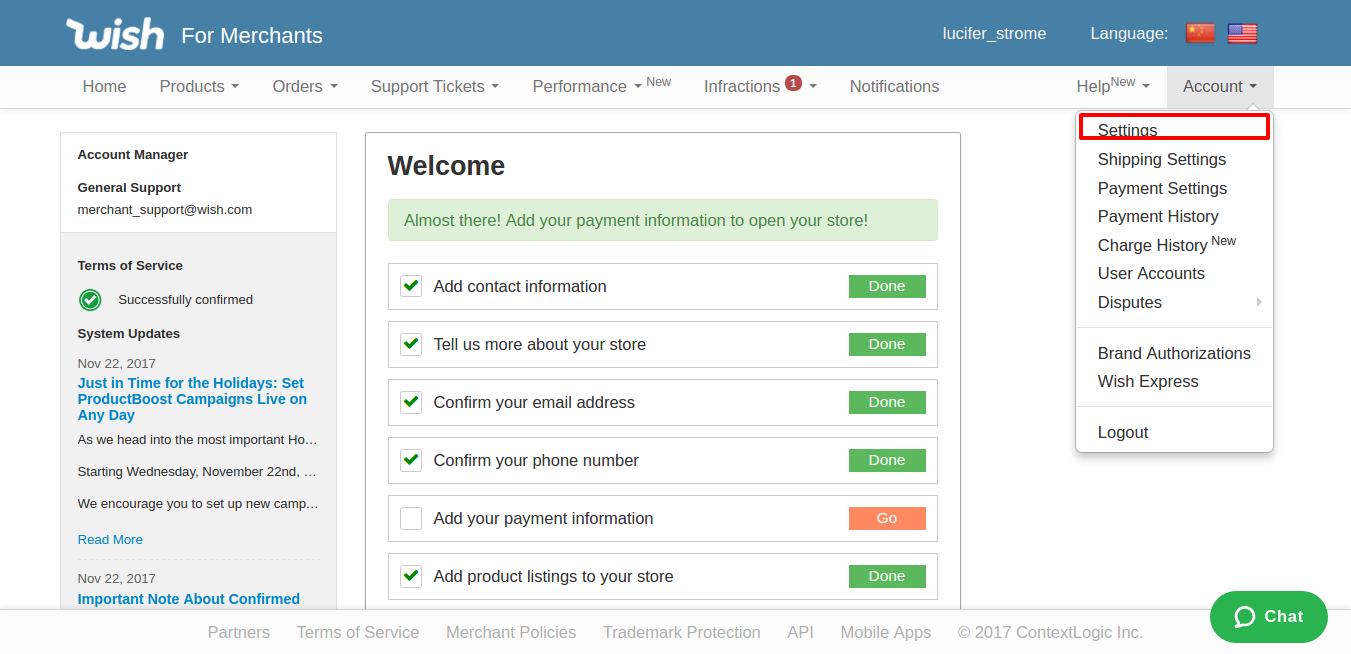1351x654 pixels.
Task: Go to the Home tab
Action: pos(104,87)
